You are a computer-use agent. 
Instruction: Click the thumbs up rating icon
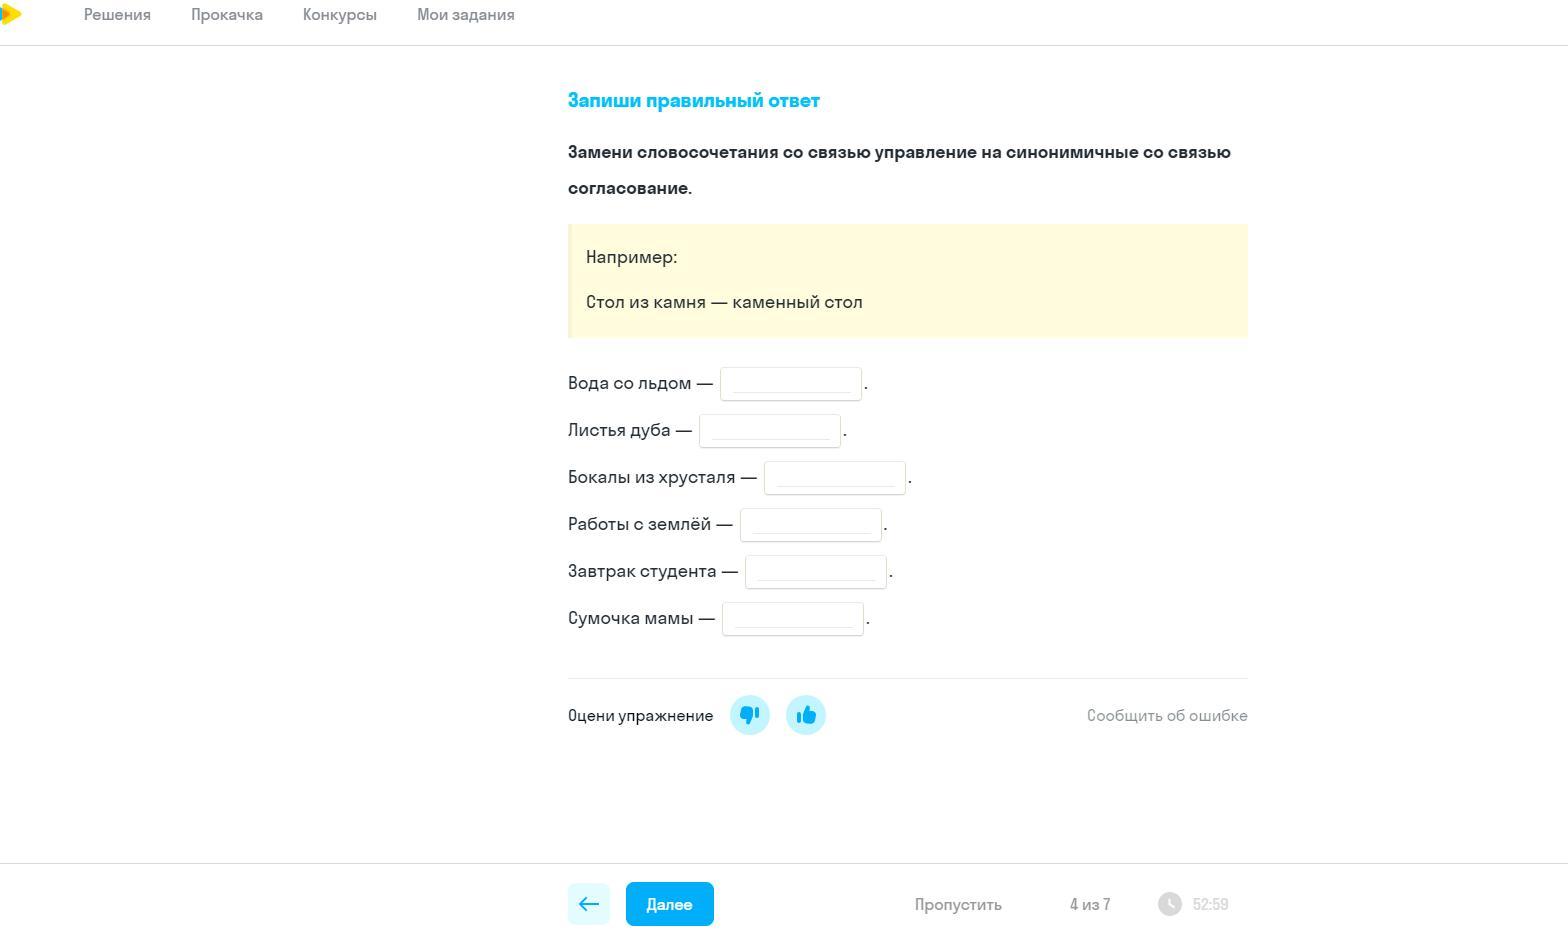806,715
